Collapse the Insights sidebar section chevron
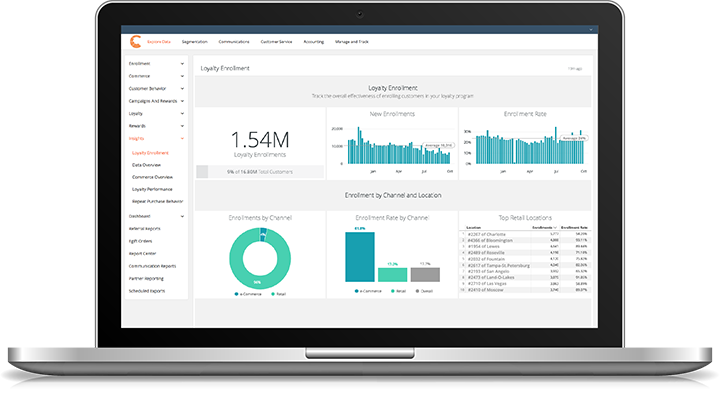720x402 pixels. tap(182, 139)
